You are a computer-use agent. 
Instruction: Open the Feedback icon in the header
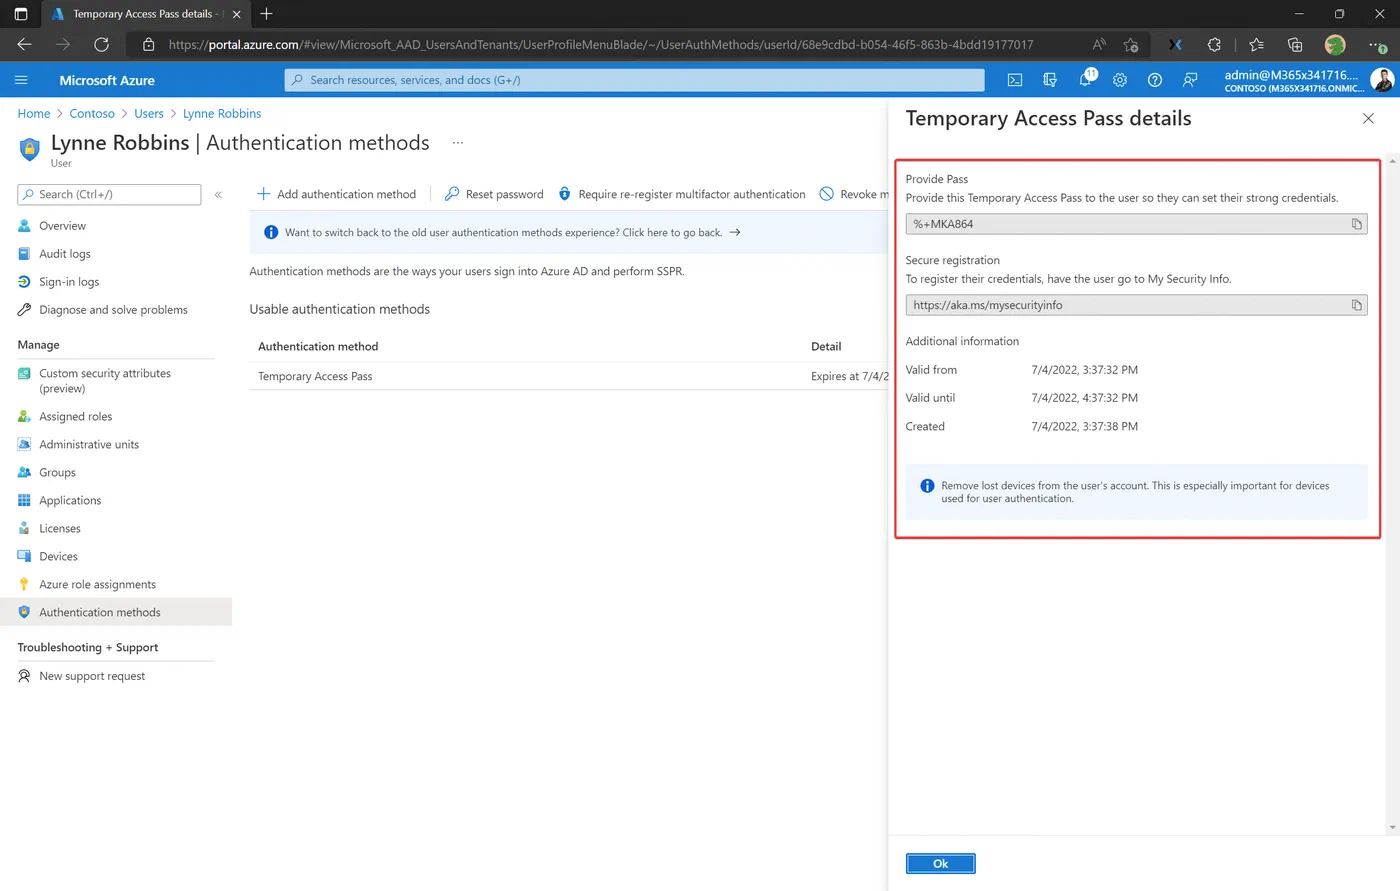click(1190, 80)
